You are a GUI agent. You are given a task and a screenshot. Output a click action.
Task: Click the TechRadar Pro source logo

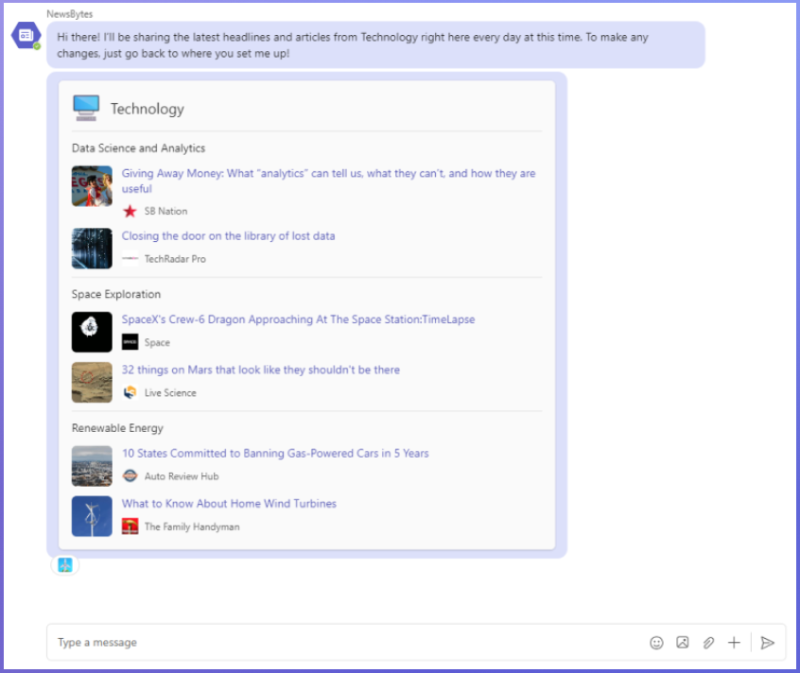point(130,259)
